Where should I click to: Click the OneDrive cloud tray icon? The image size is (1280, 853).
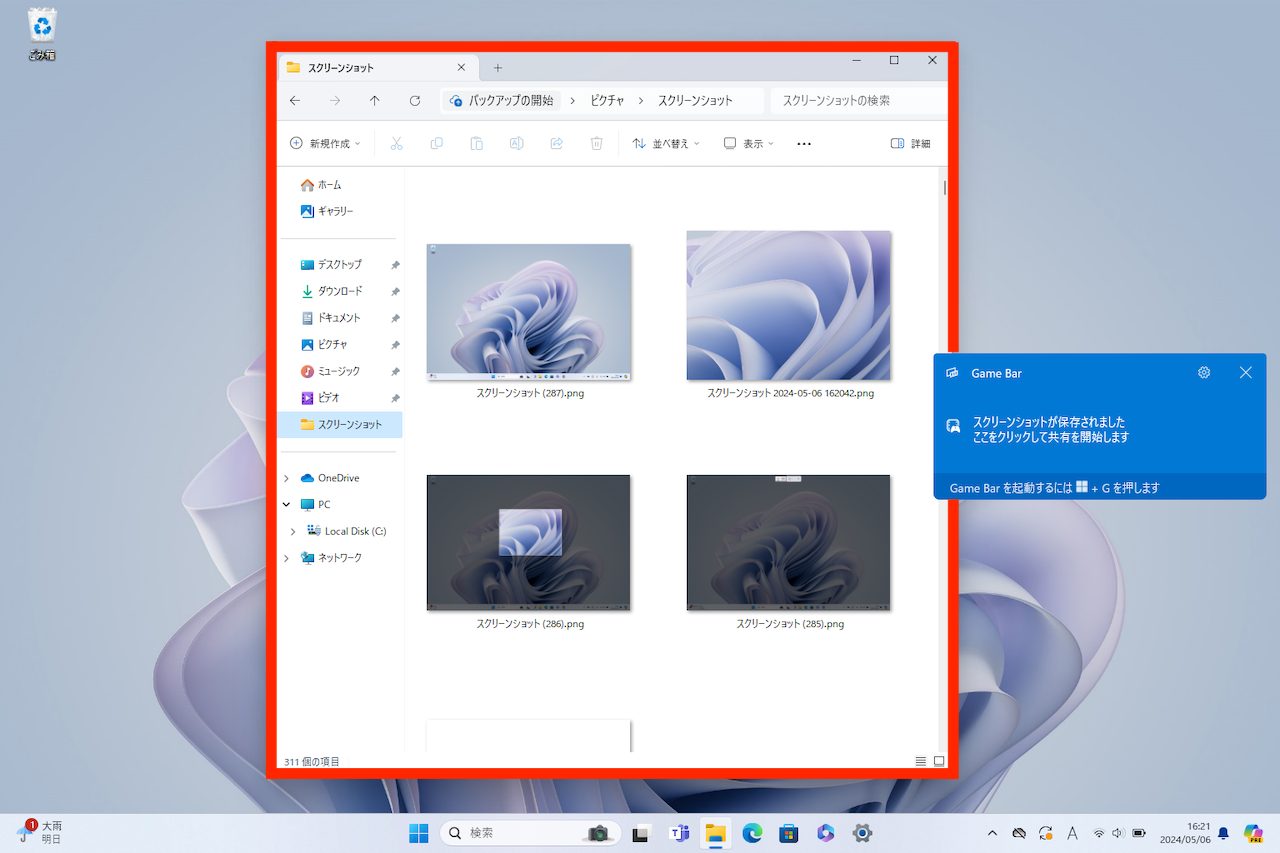(1019, 833)
